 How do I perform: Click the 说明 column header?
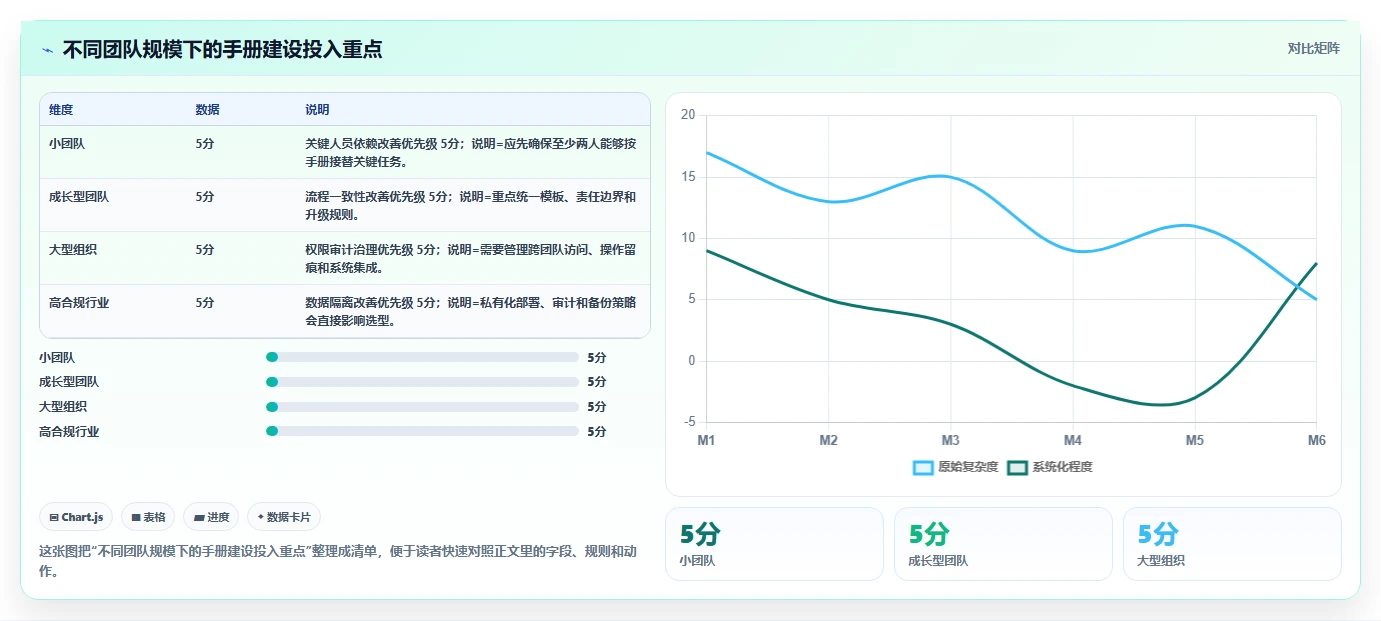[x=317, y=109]
